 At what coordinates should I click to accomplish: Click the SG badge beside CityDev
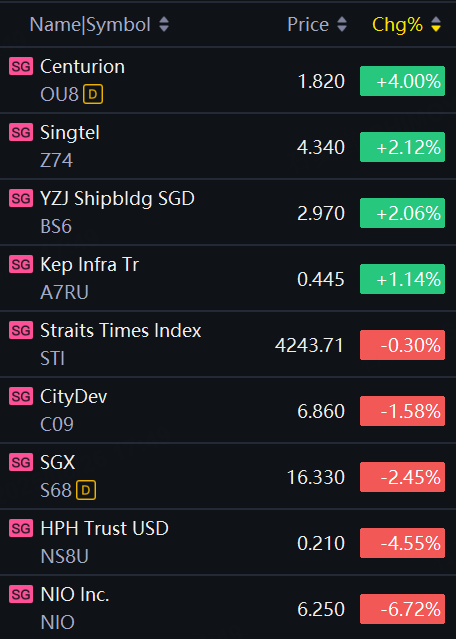pos(21,397)
